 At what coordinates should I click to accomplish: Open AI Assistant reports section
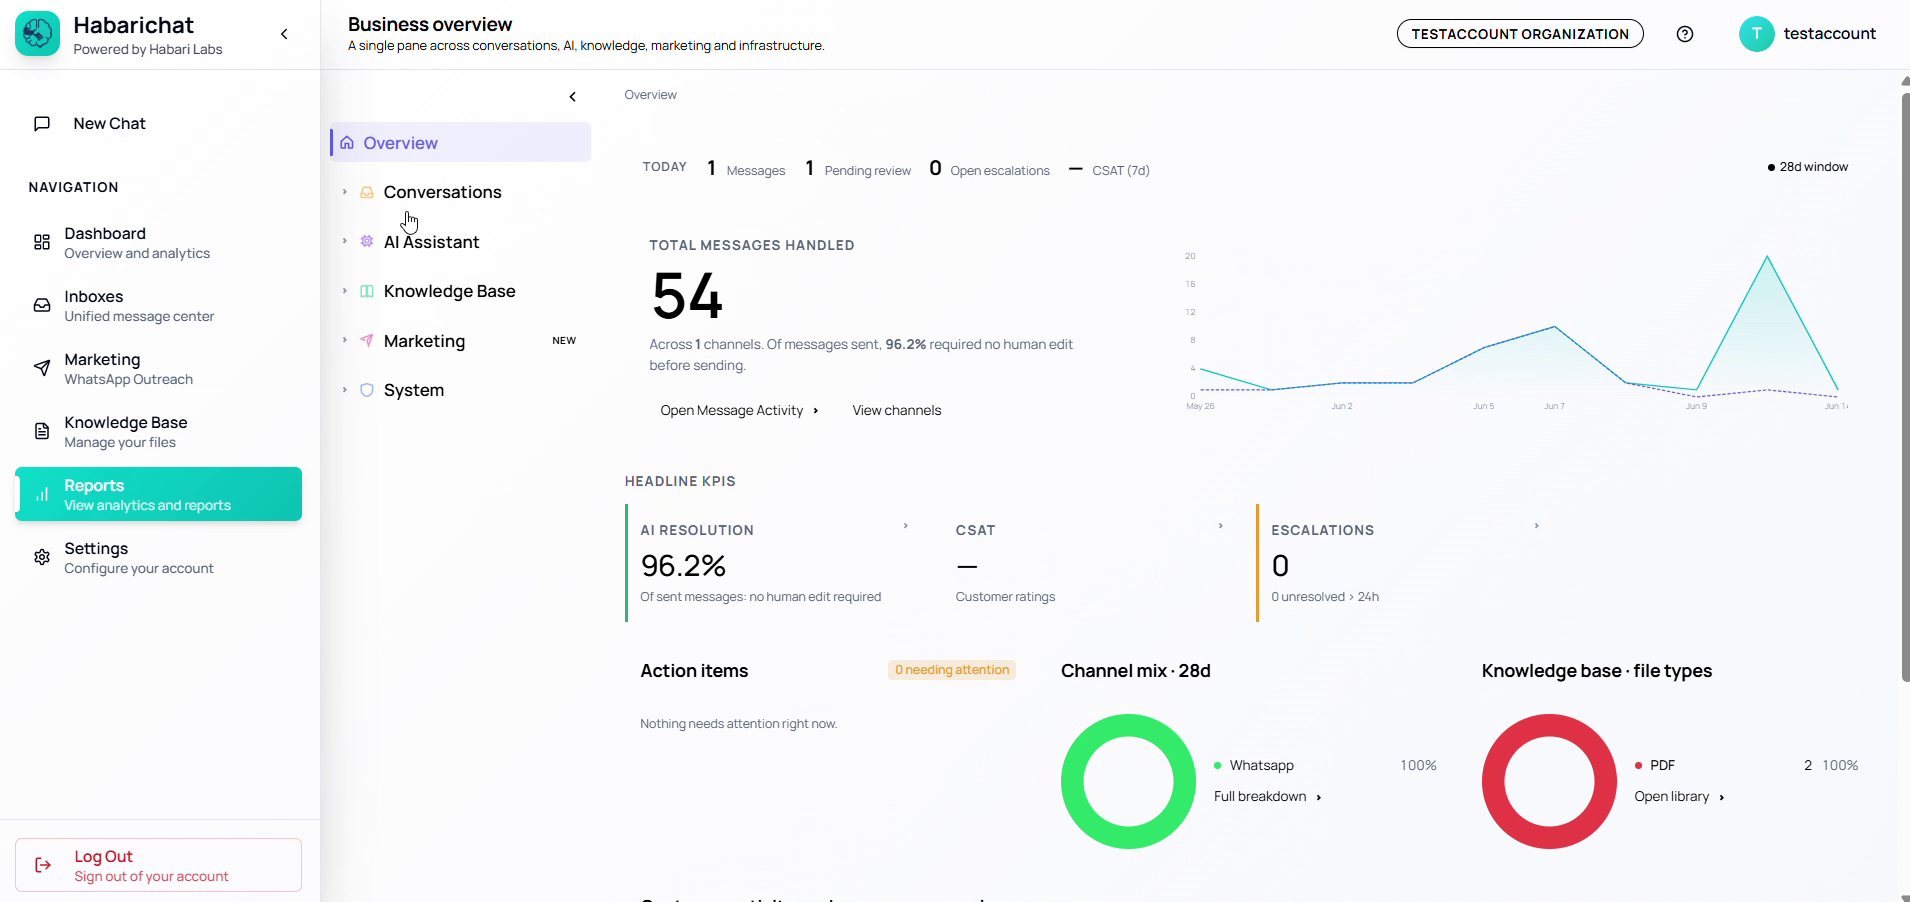coord(461,242)
